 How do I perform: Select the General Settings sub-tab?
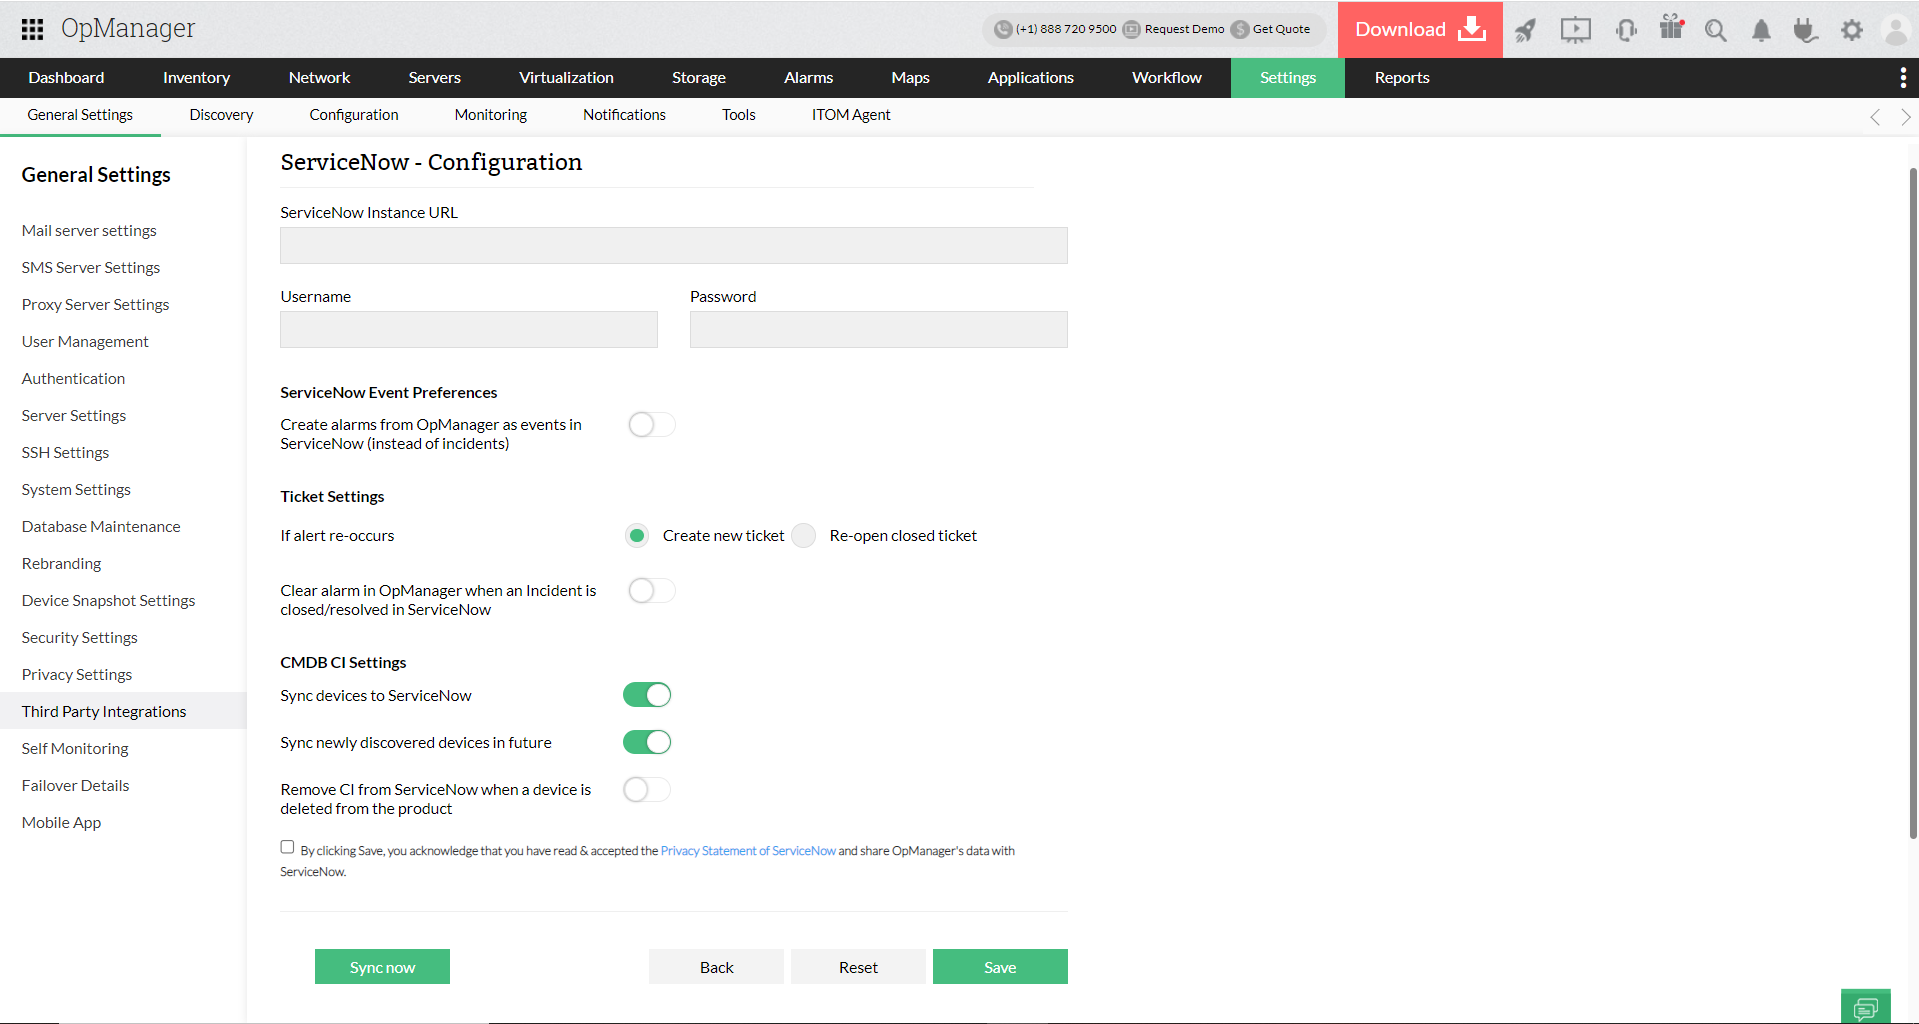(80, 116)
